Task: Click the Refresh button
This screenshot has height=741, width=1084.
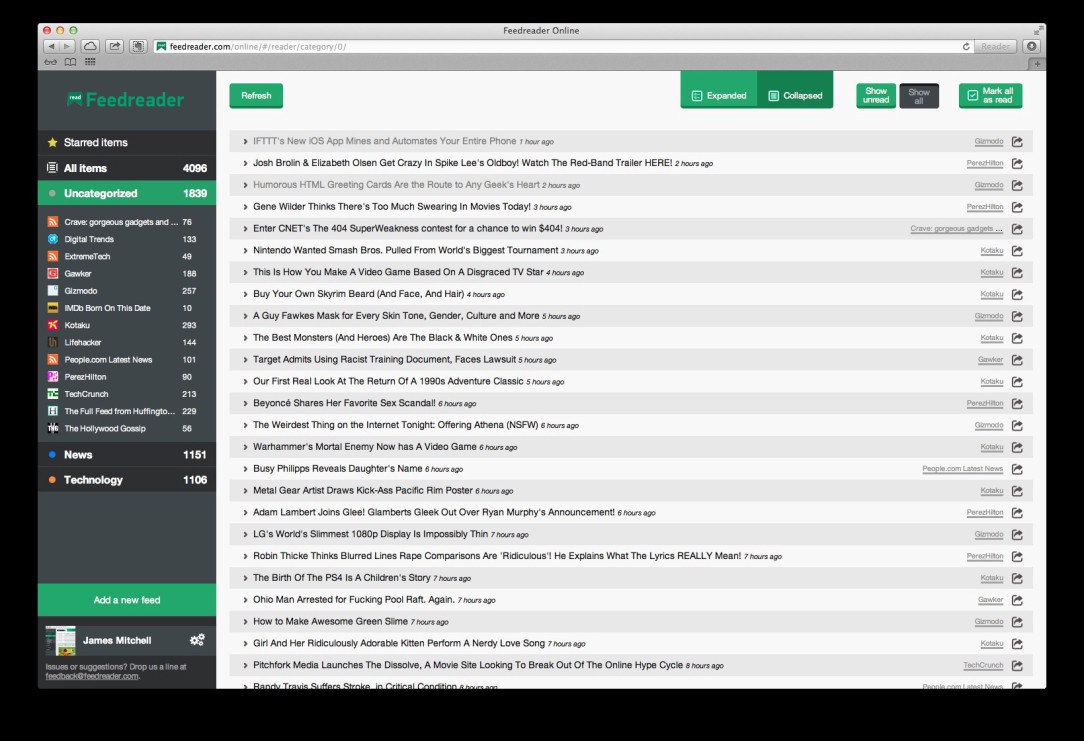Action: pyautogui.click(x=256, y=95)
